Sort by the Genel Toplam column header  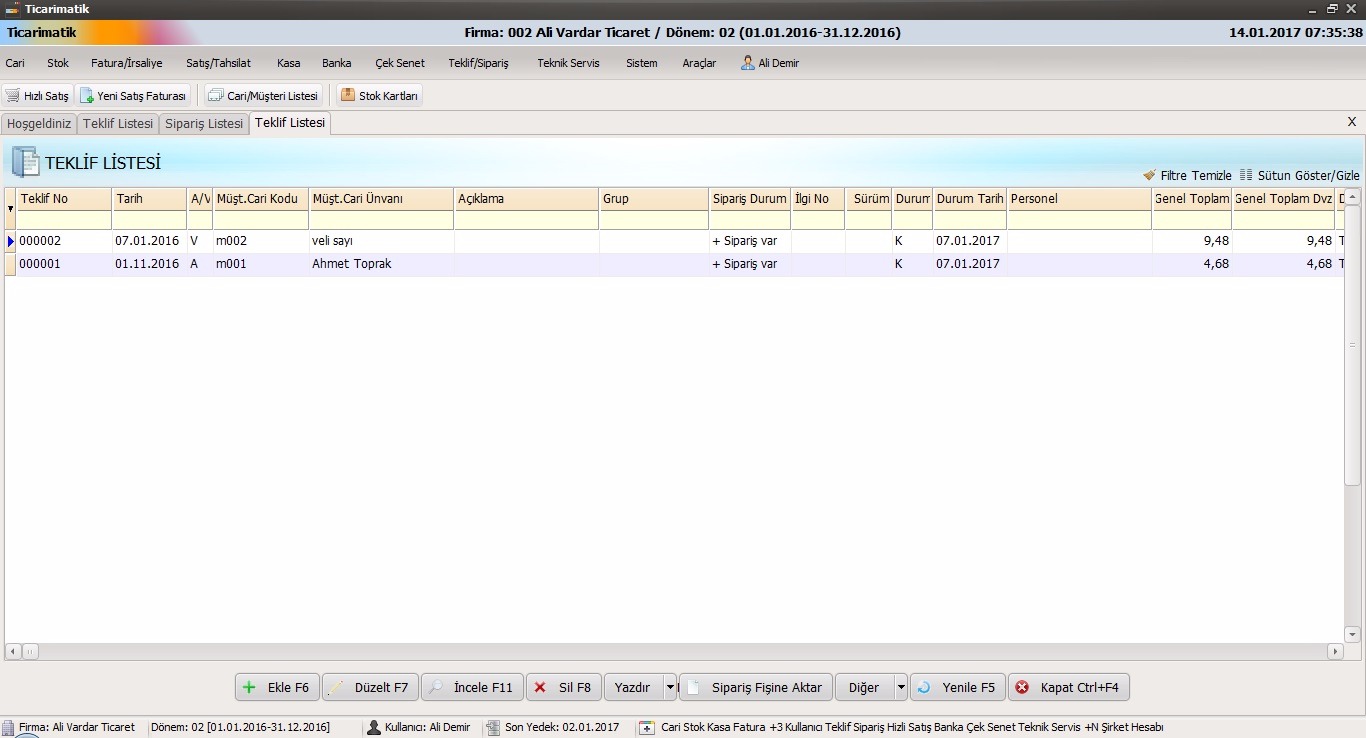coord(1191,199)
